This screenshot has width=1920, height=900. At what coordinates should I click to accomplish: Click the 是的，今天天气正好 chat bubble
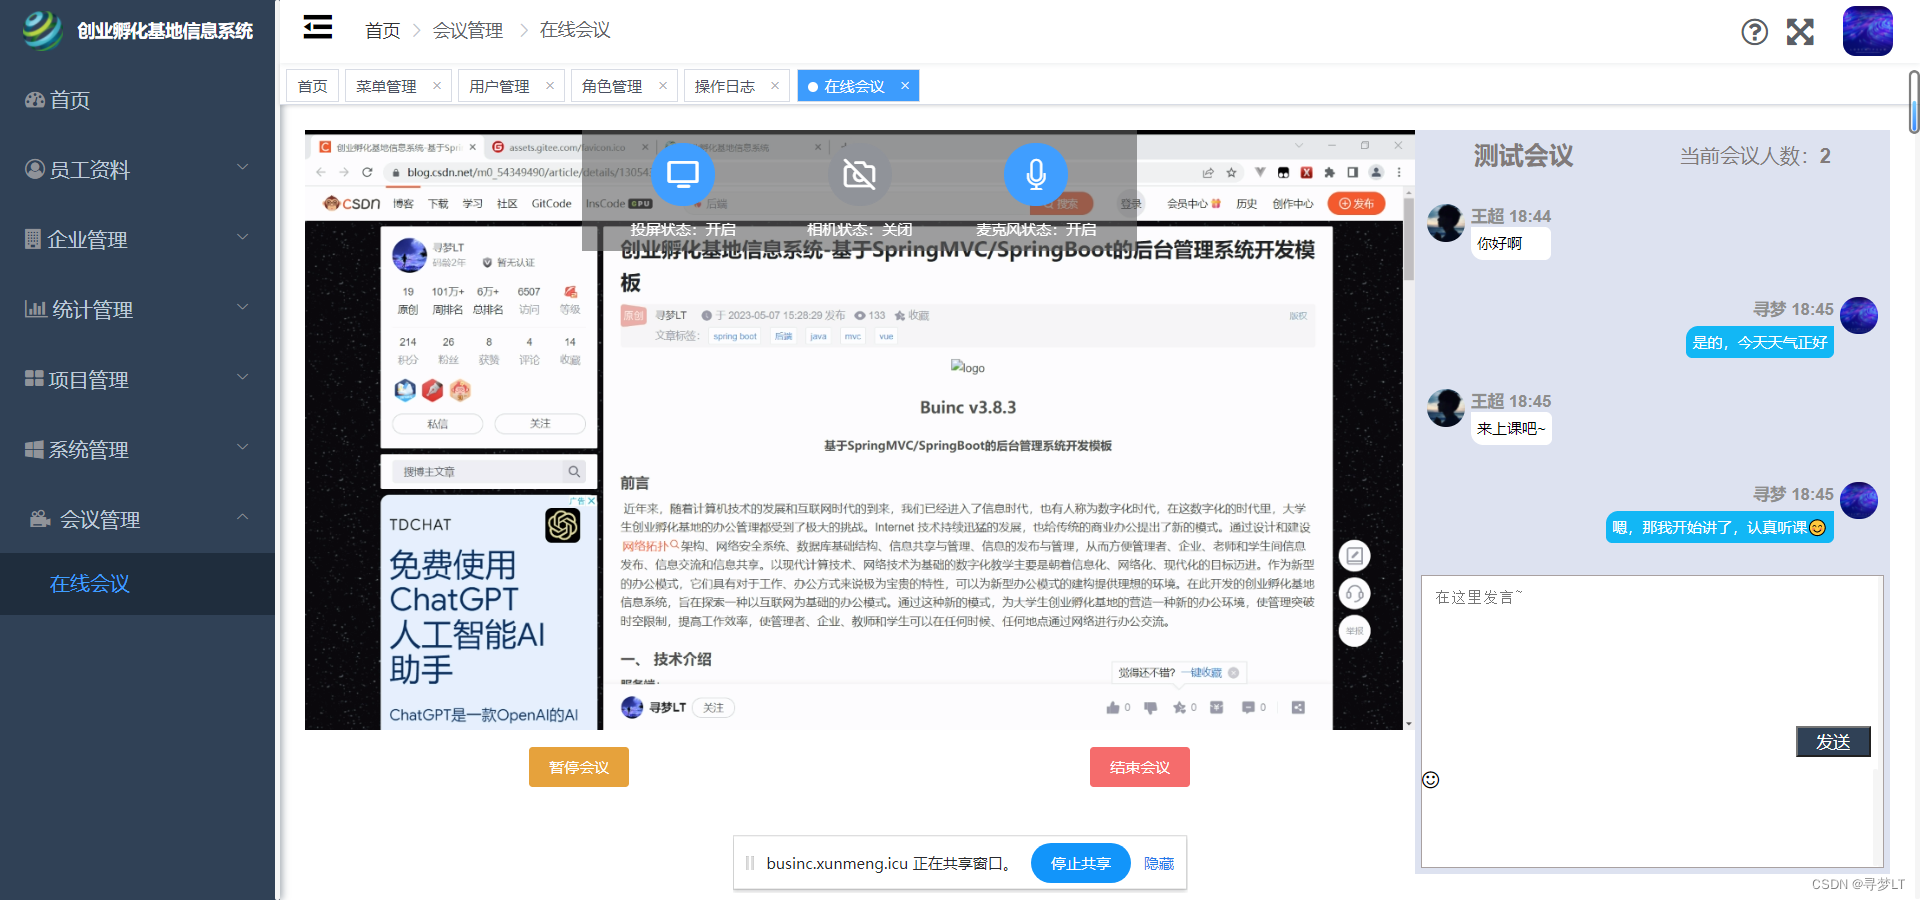[x=1760, y=342]
